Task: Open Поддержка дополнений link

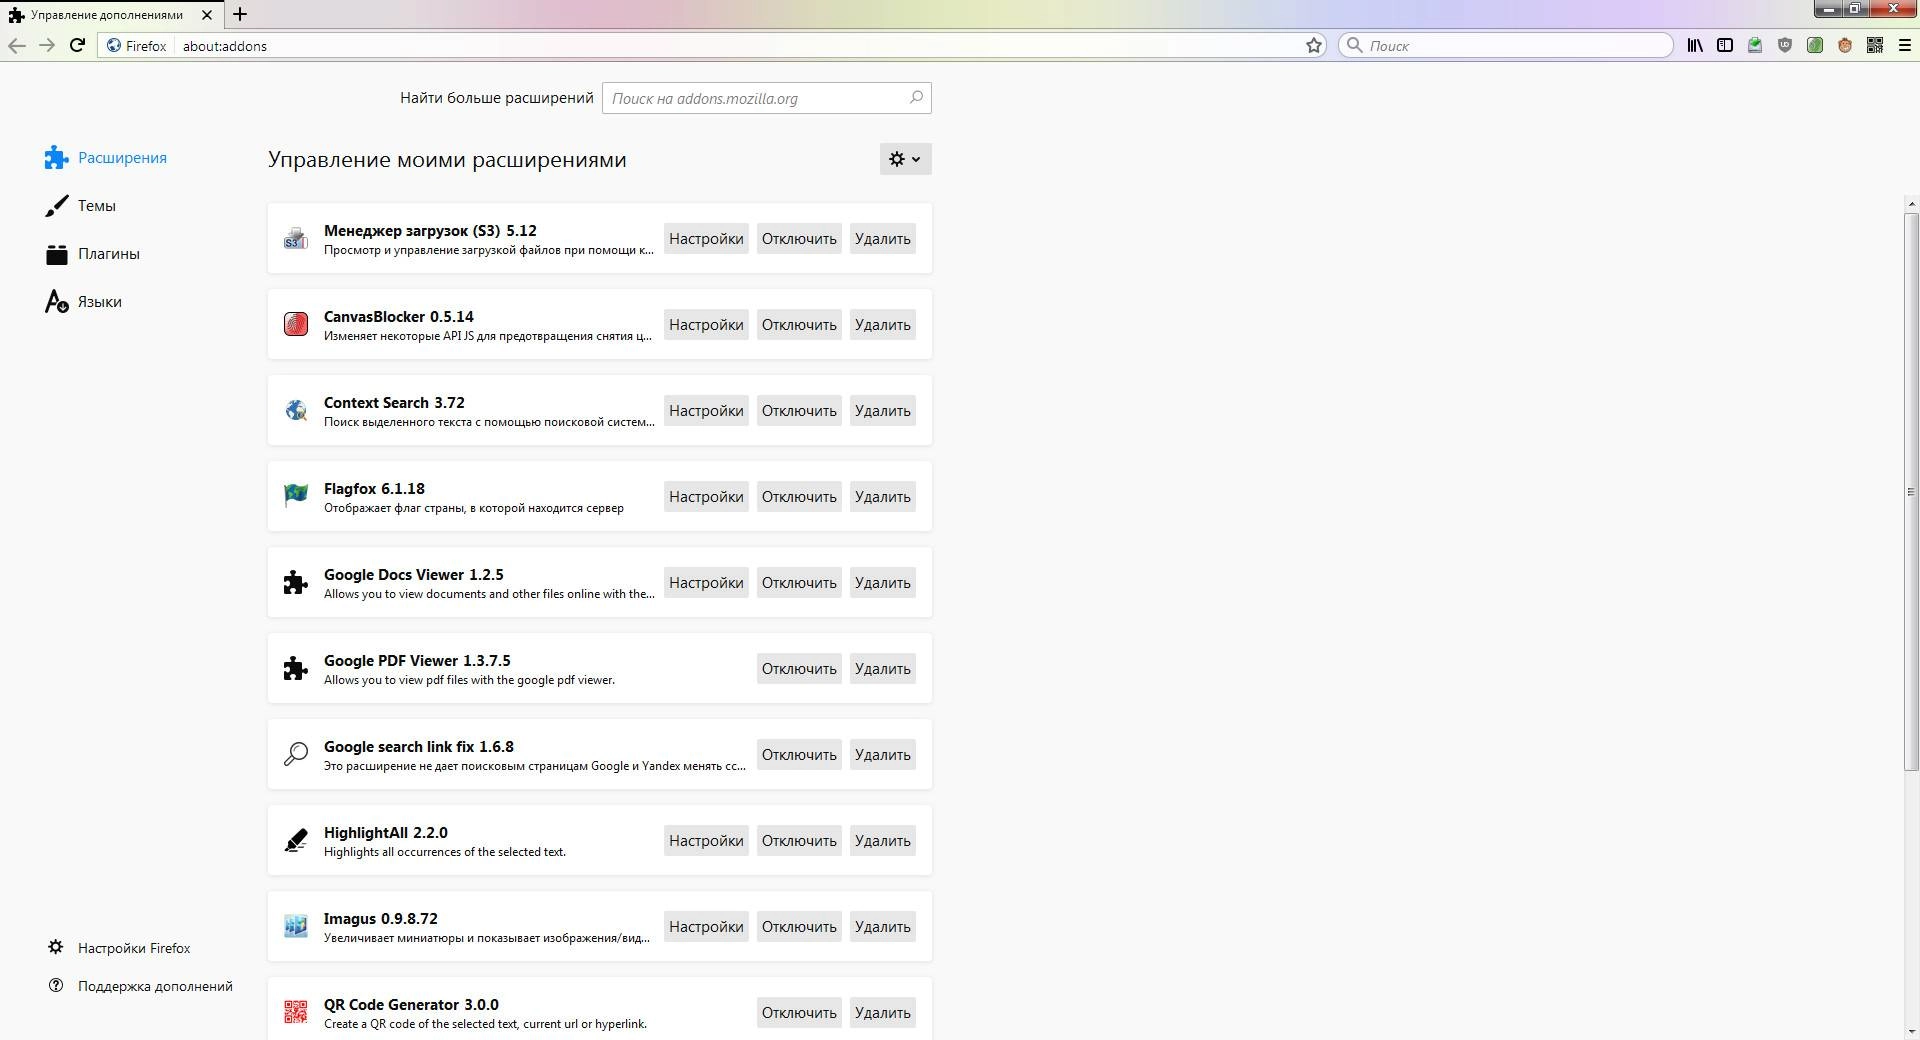Action: [141, 986]
